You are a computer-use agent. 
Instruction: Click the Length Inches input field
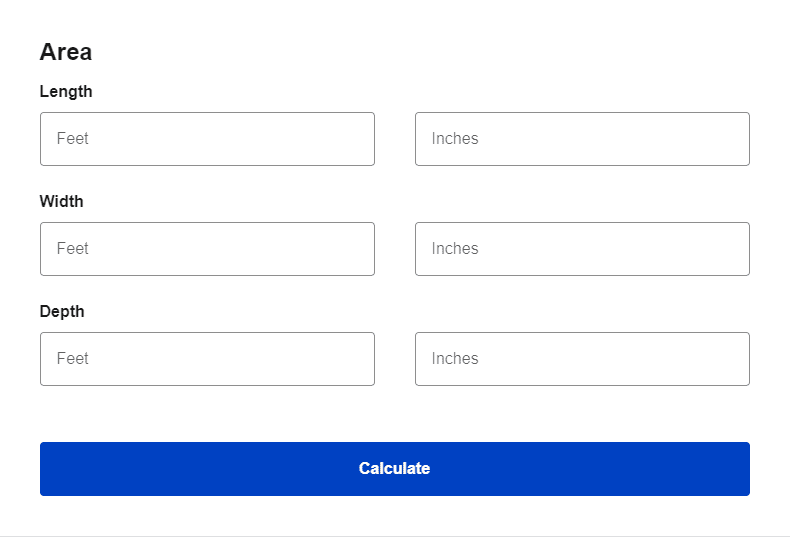582,139
